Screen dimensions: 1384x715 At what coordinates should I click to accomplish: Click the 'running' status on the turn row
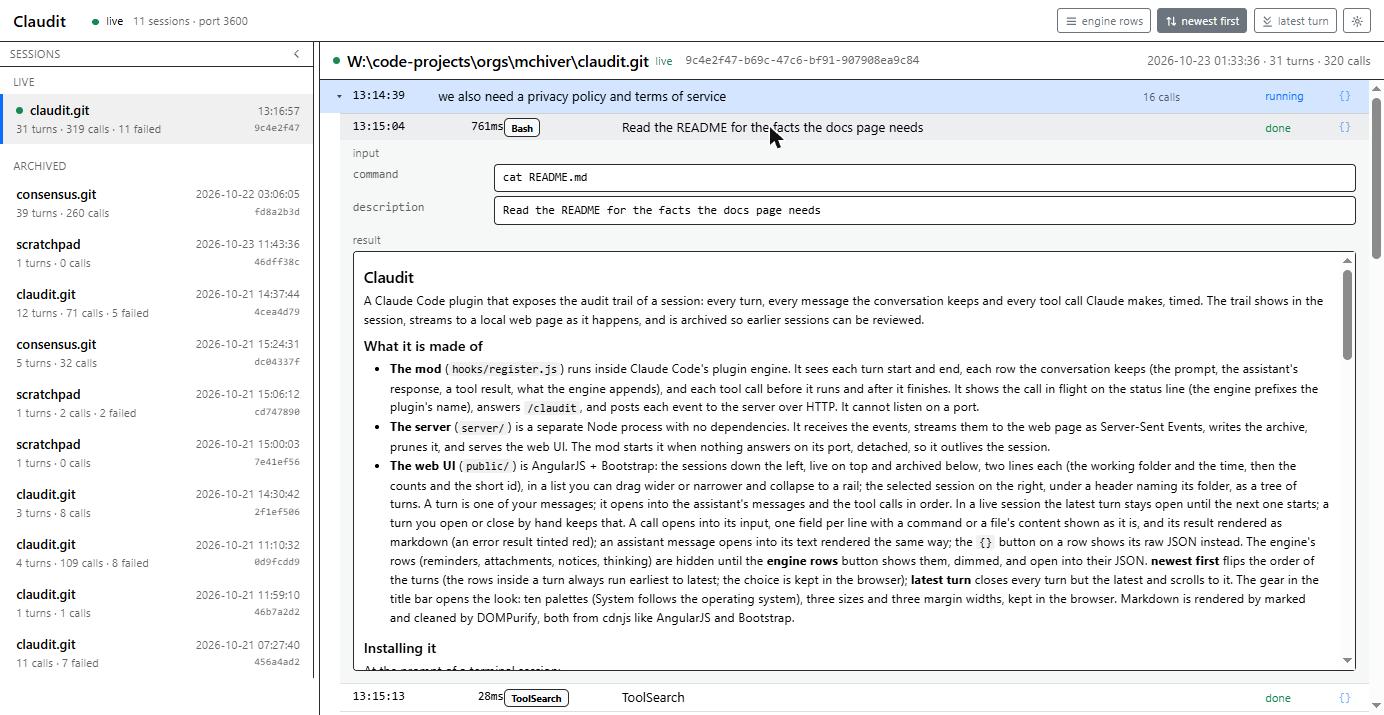click(x=1284, y=97)
